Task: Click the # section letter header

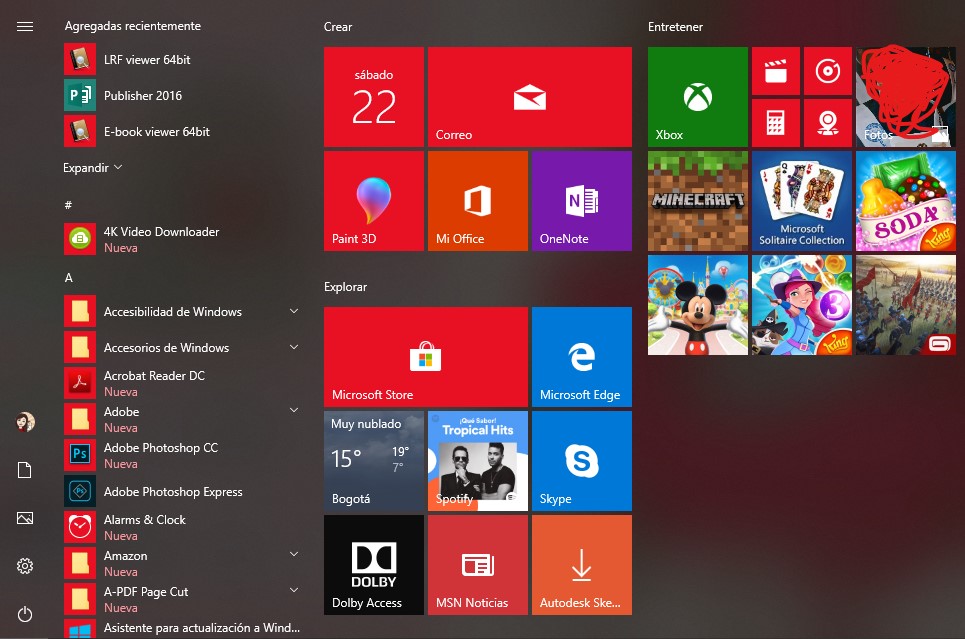Action: tap(68, 204)
